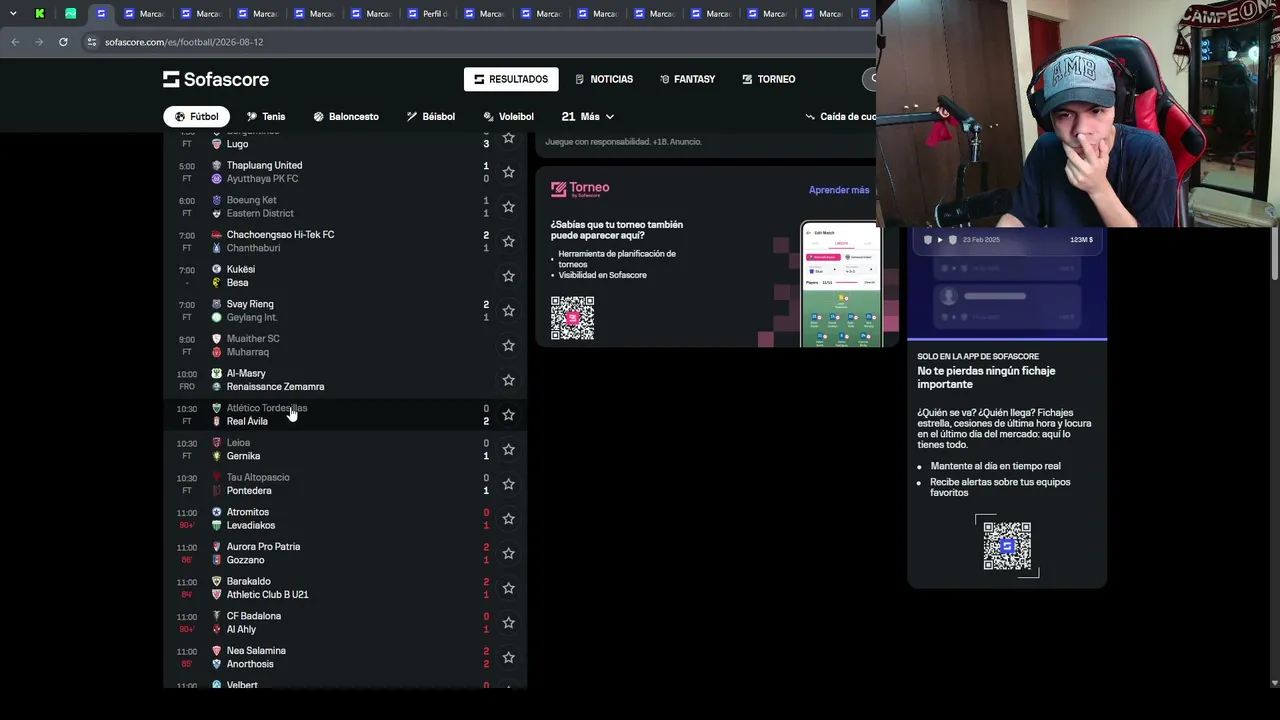Go back using the browser back arrow
Image resolution: width=1280 pixels, height=720 pixels.
pos(15,42)
